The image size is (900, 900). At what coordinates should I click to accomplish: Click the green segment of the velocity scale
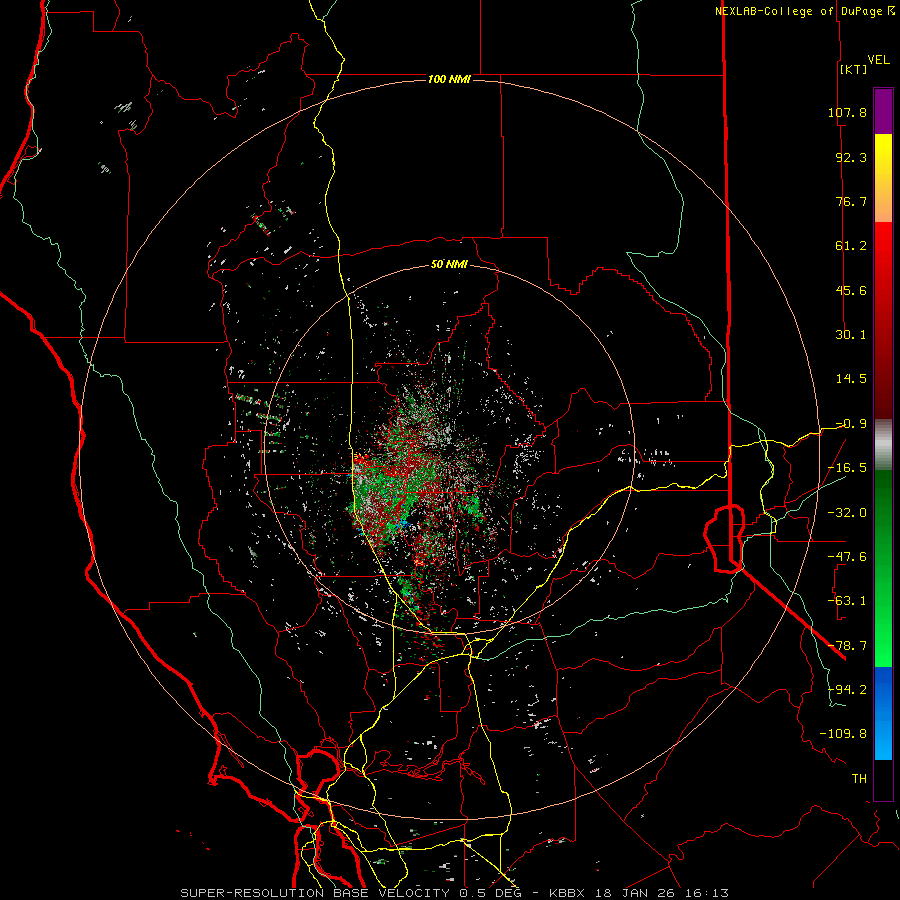[x=883, y=568]
